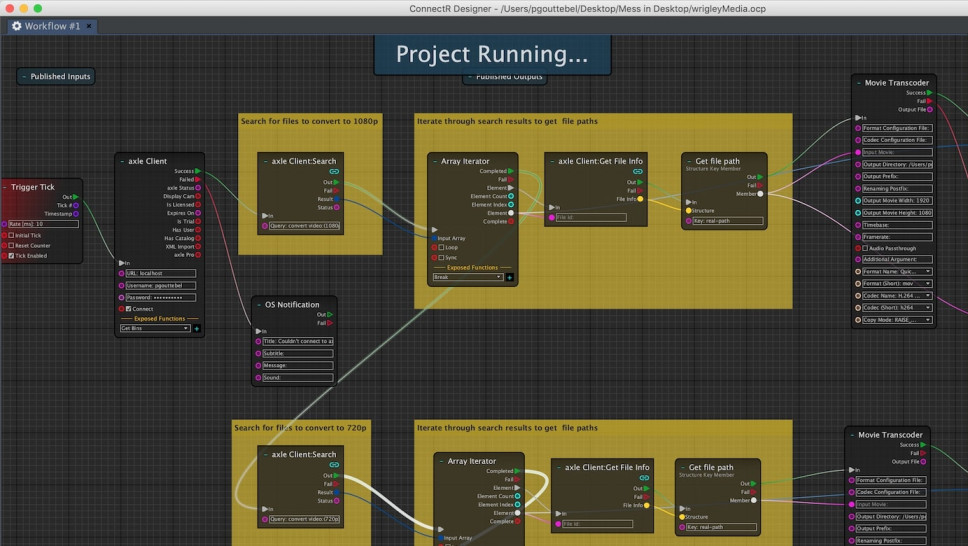Screen dimensions: 968x546
Task: Click the Tick # output port
Action: pyautogui.click(x=76, y=206)
